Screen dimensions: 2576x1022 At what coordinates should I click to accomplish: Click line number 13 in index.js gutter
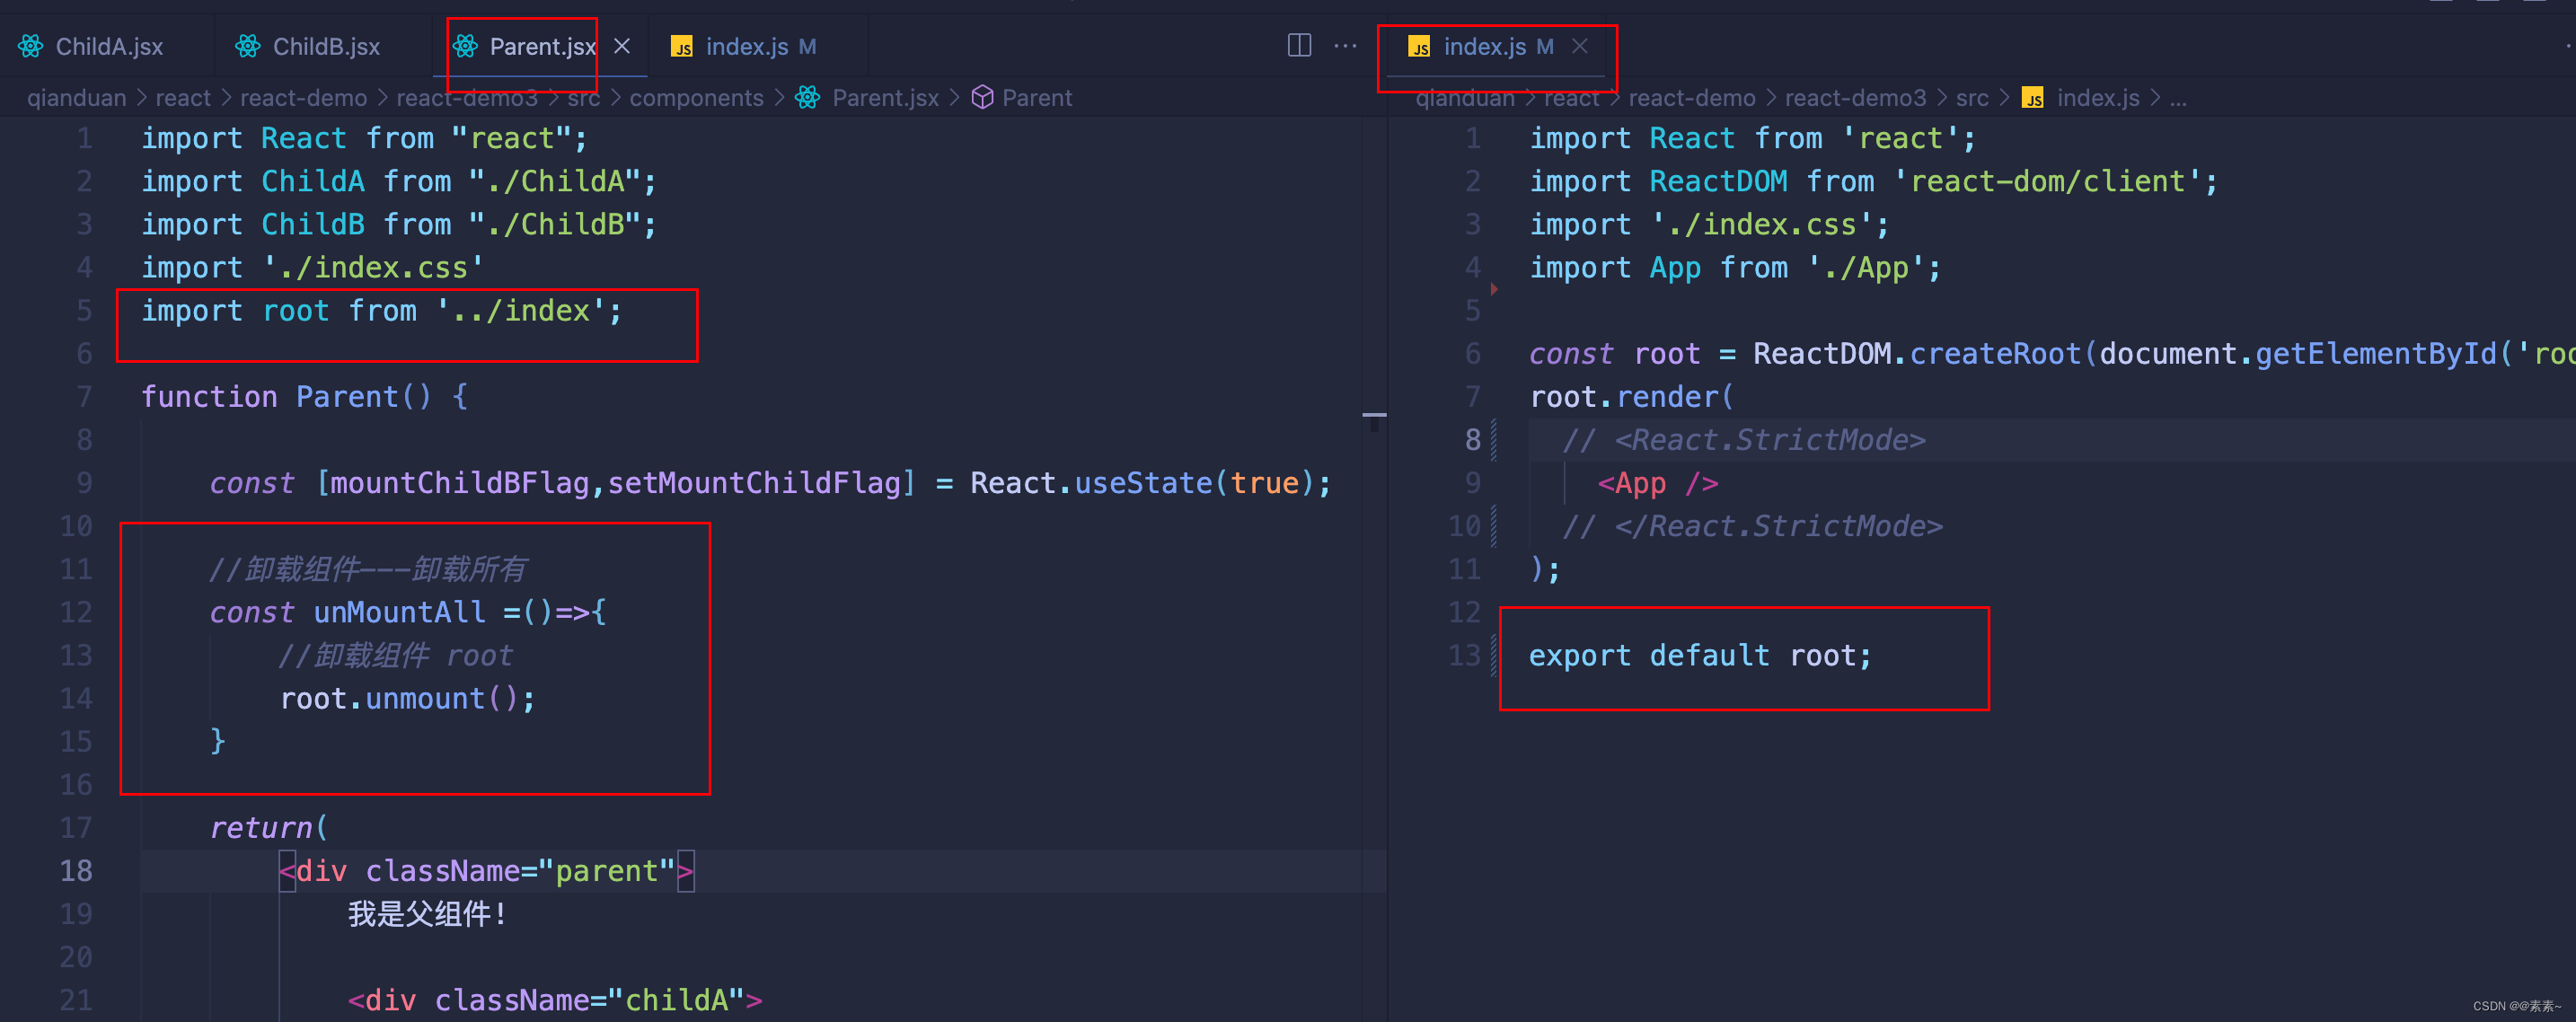(1464, 655)
